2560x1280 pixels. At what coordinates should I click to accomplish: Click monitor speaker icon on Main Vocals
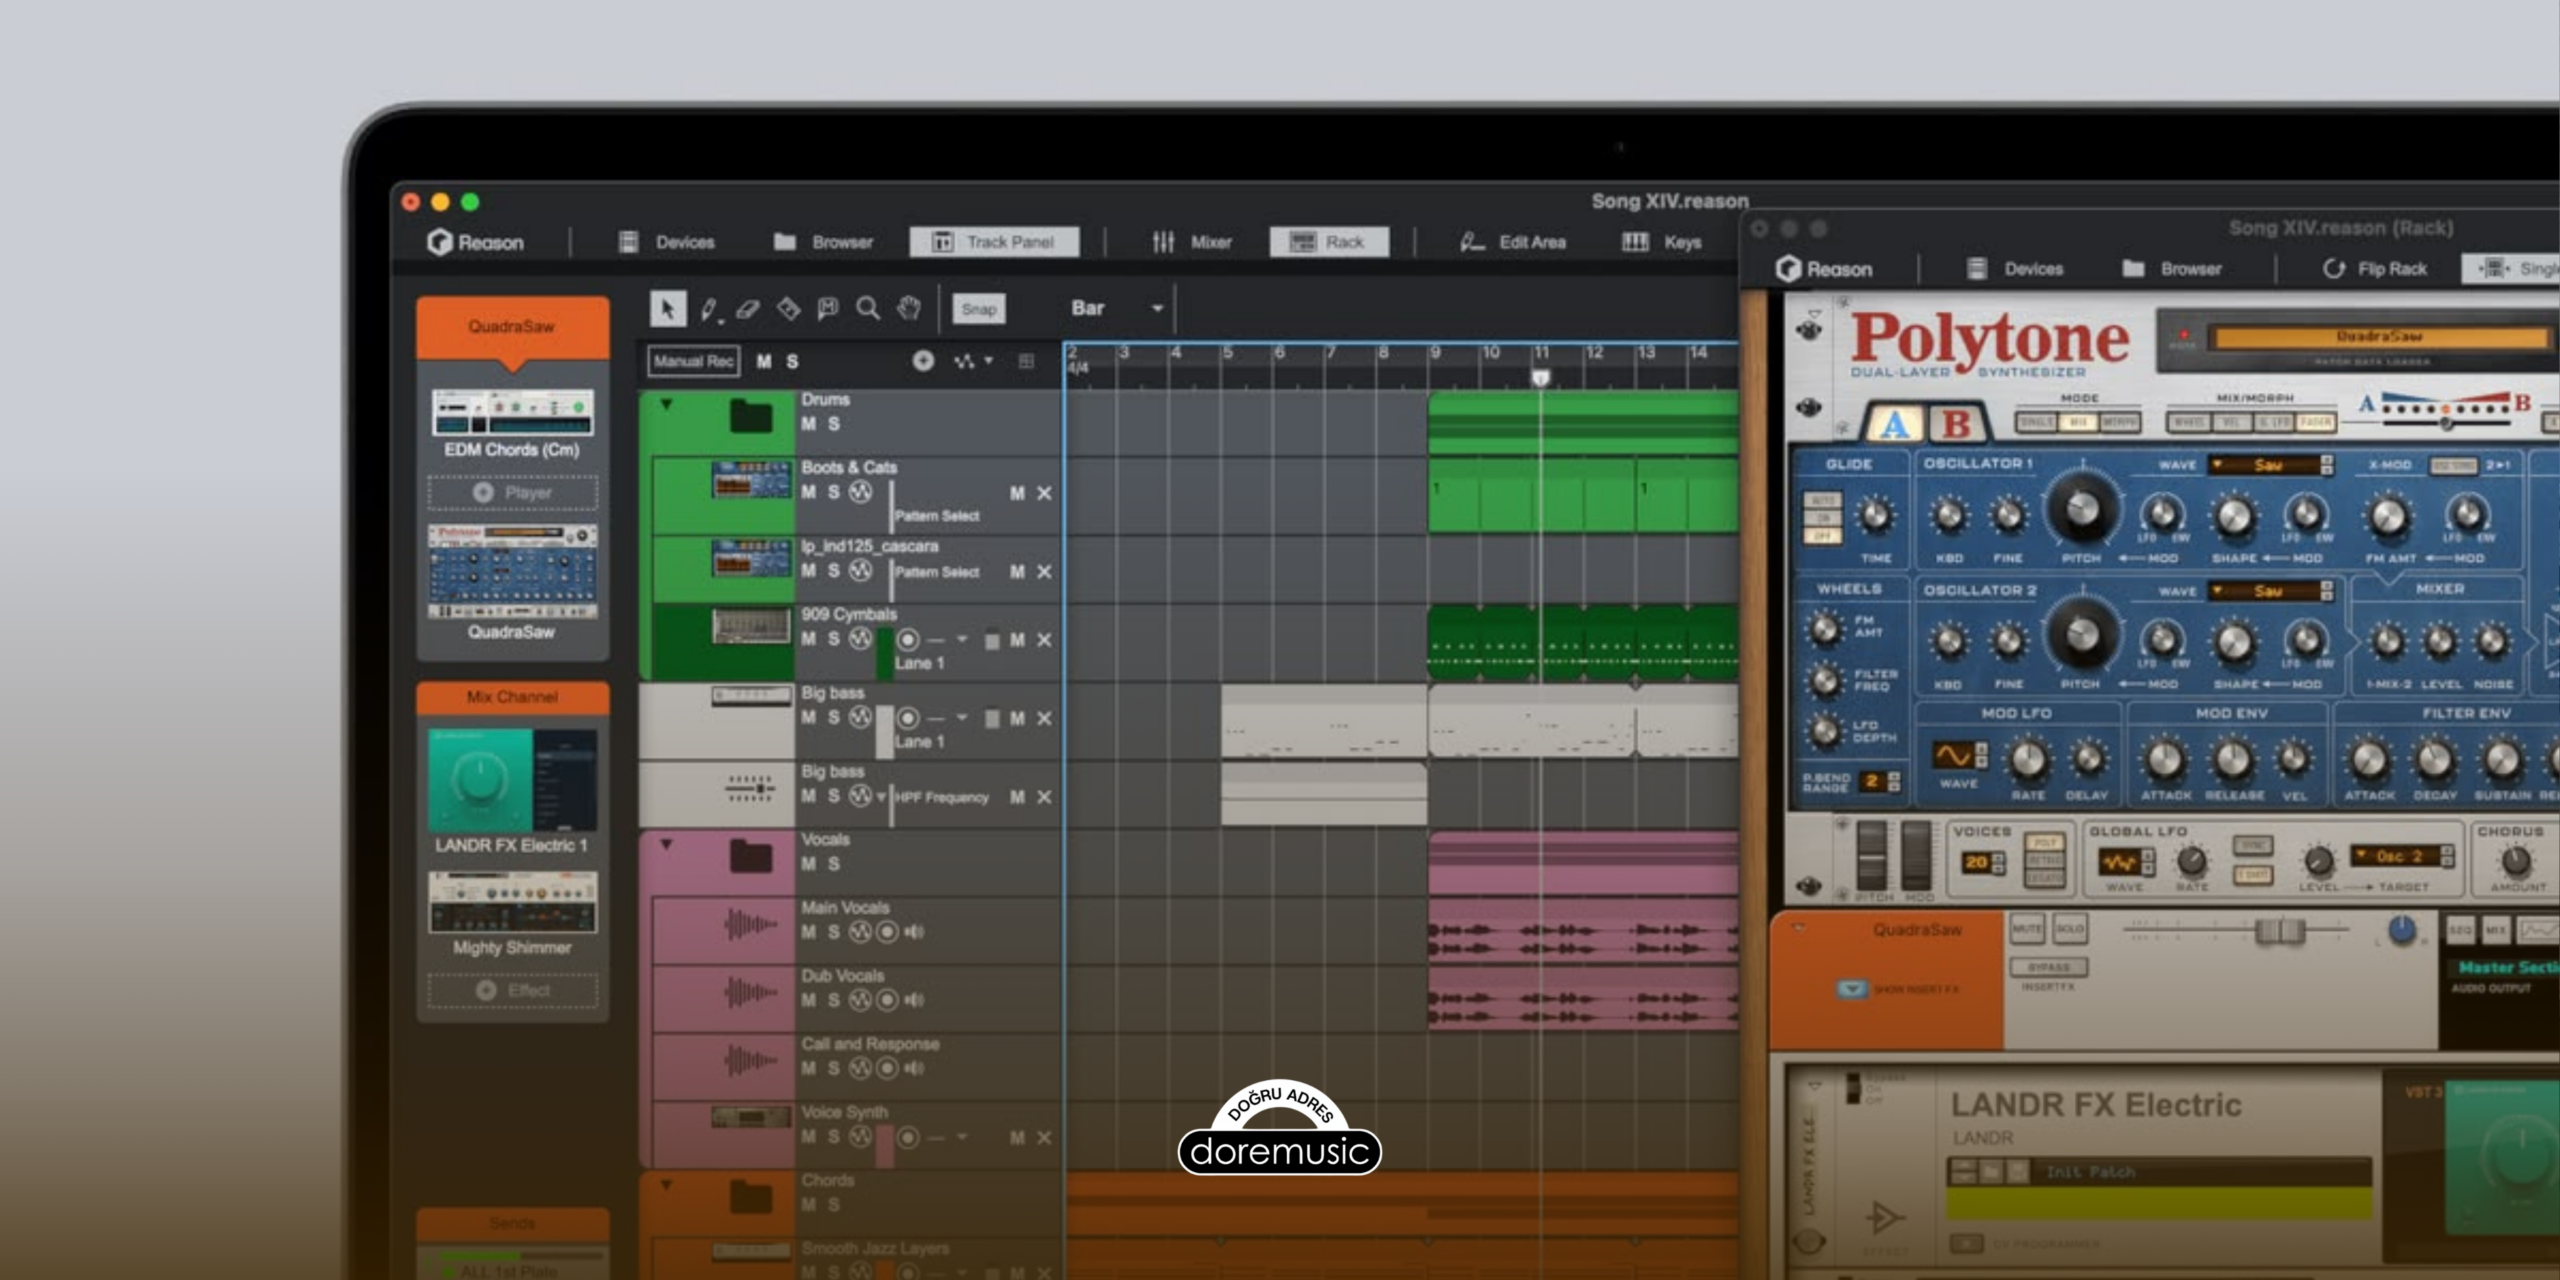coord(914,932)
